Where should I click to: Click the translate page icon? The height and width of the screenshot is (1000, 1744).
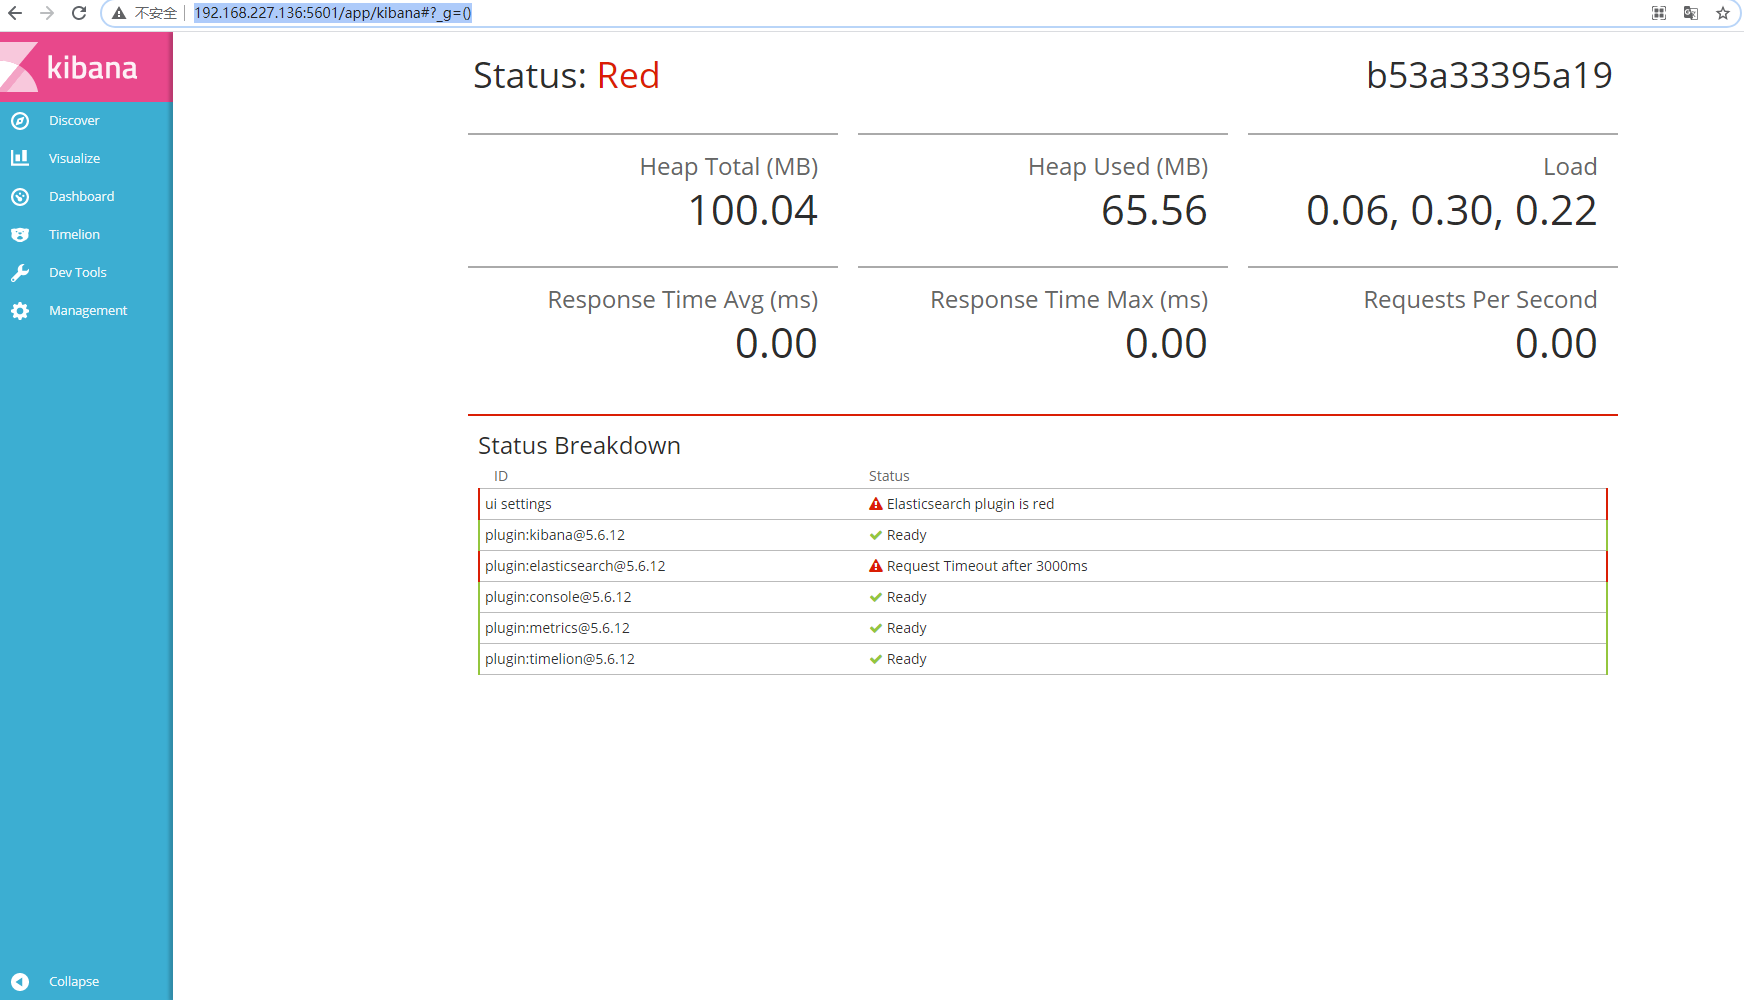tap(1691, 13)
